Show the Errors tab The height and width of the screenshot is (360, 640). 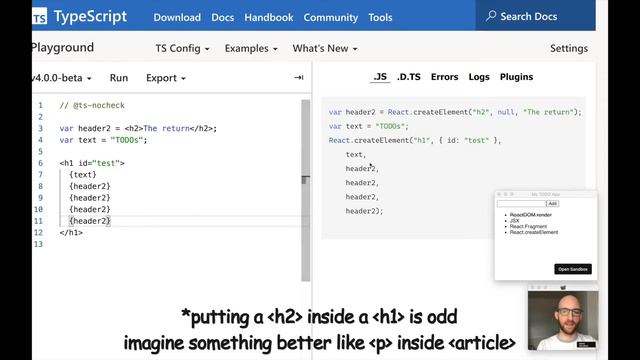tap(444, 77)
